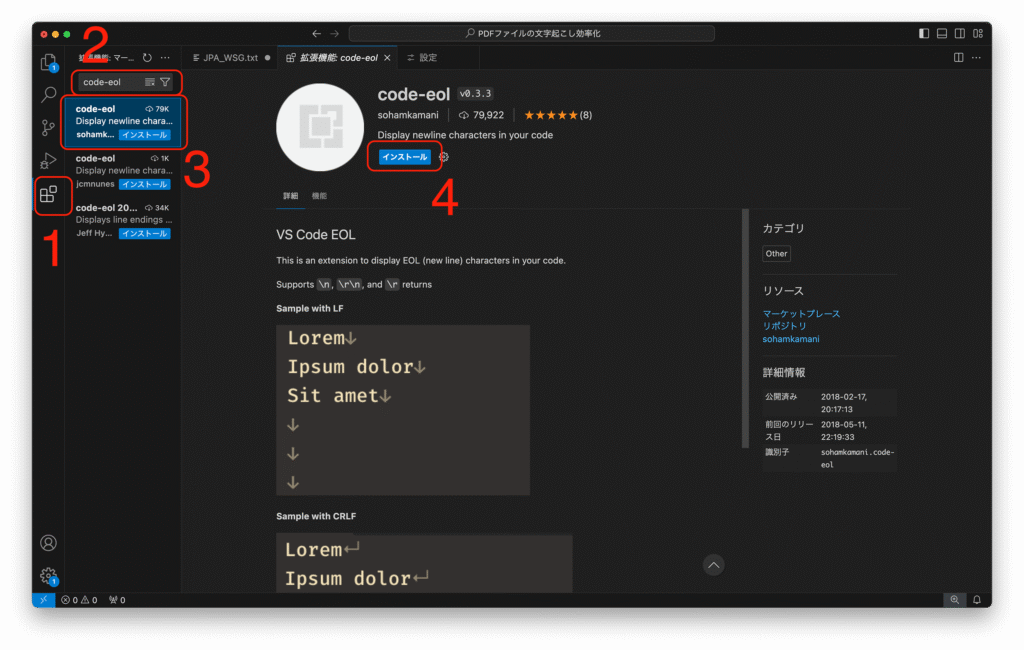This screenshot has height=650, width=1024.
Task: Switch to the JPA_WSG.txt tab
Action: (231, 57)
